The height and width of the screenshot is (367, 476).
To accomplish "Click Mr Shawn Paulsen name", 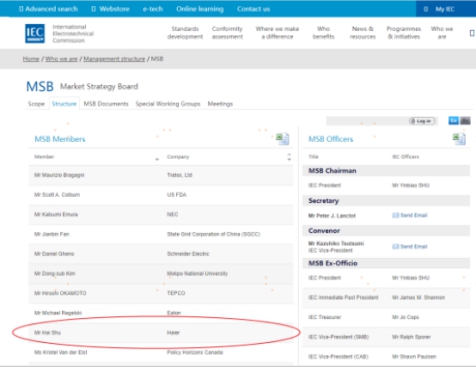I will (x=414, y=356).
